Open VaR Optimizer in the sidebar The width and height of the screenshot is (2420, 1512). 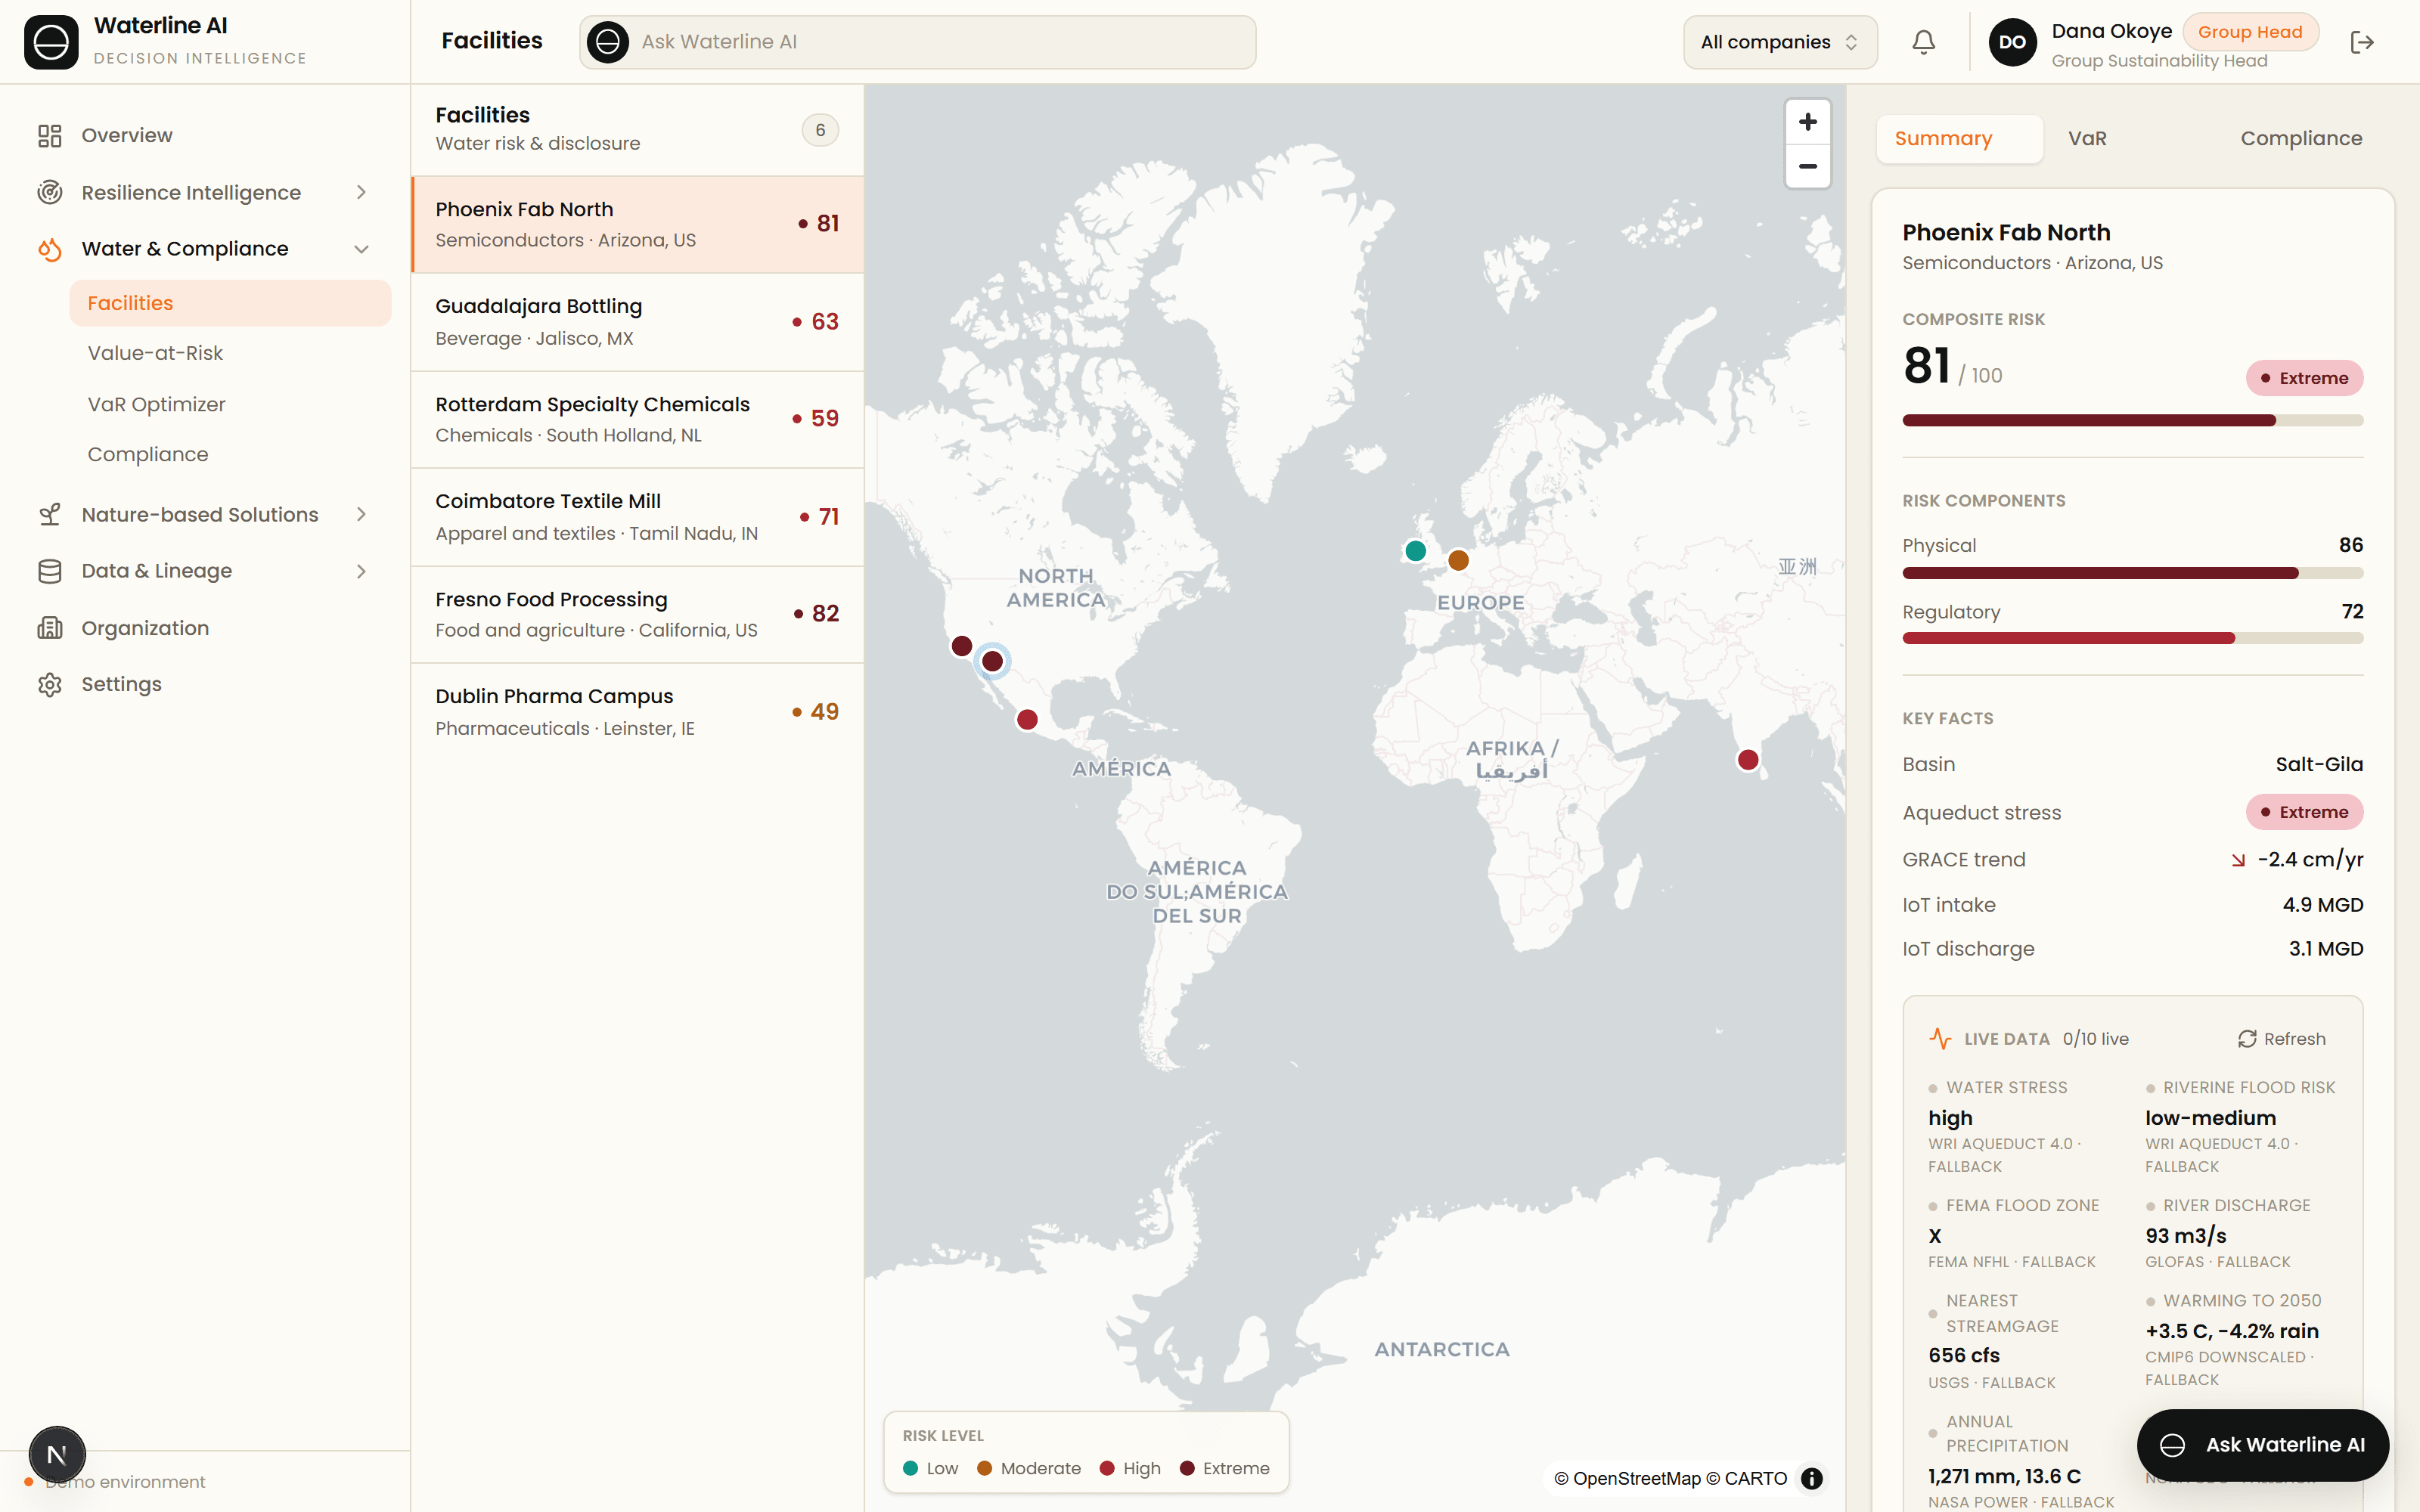tap(230, 404)
